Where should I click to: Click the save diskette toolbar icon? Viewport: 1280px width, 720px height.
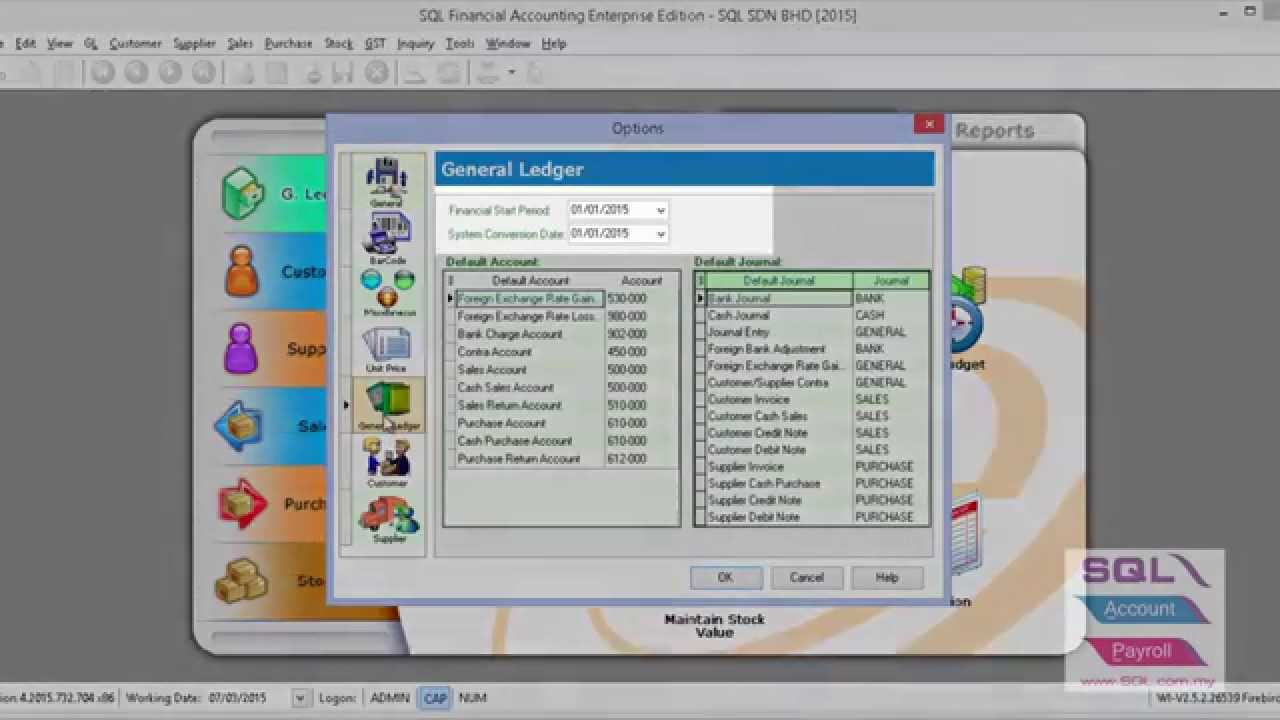(343, 72)
